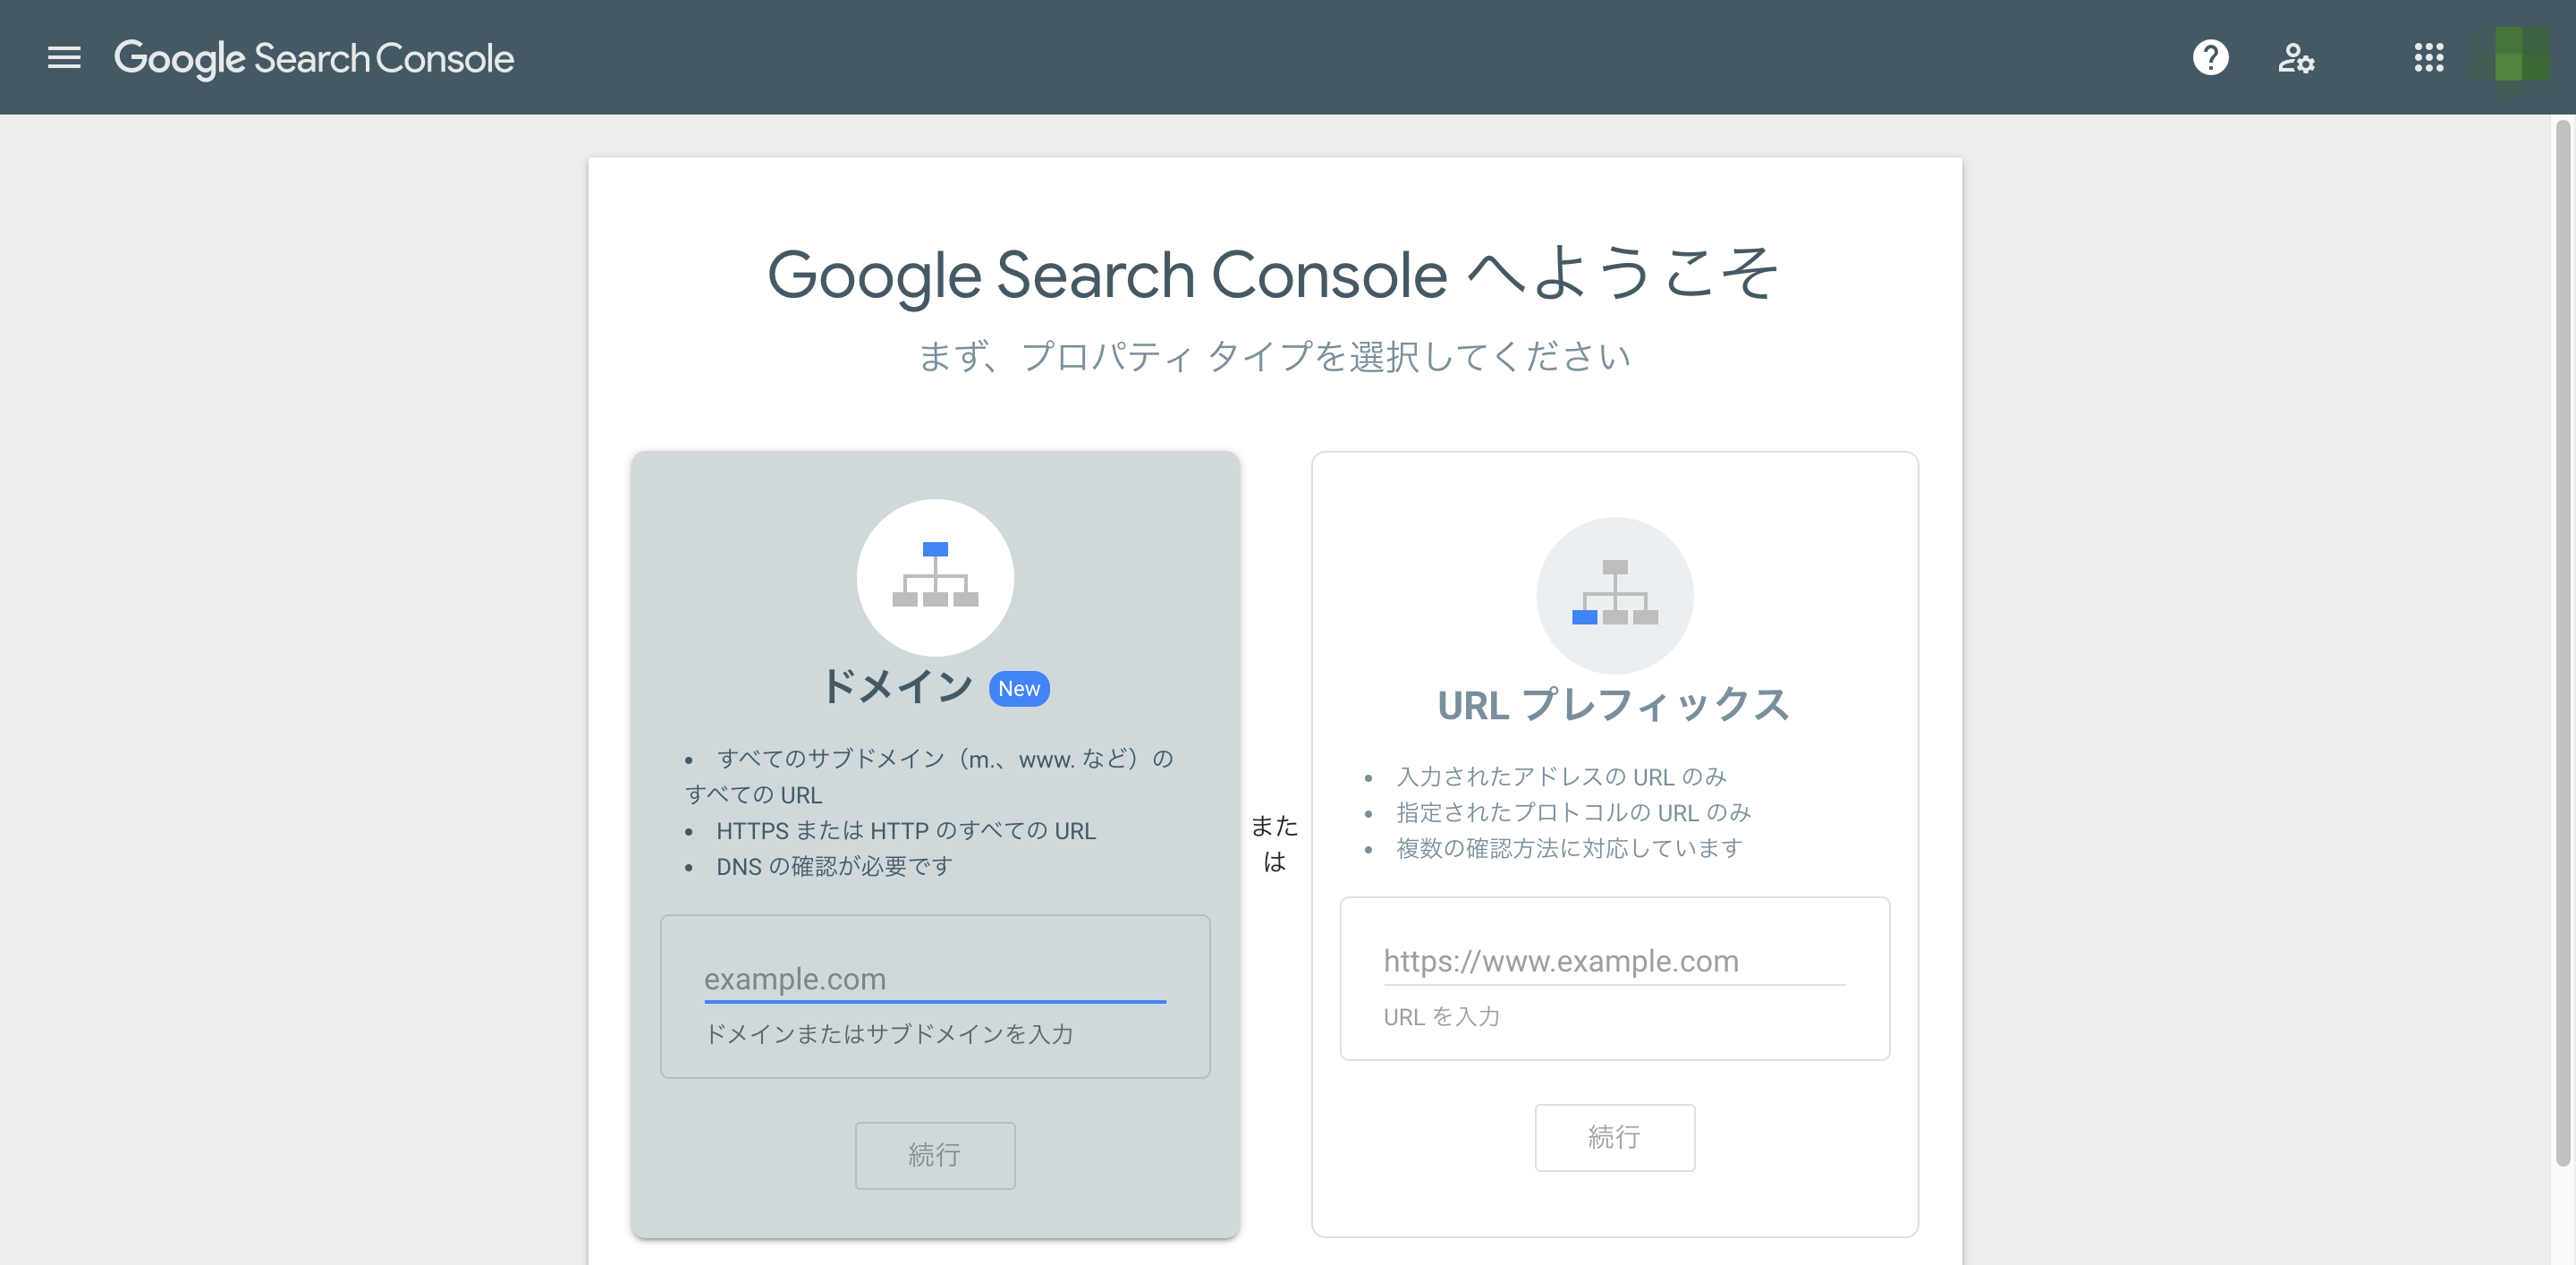Click the help question mark icon

click(x=2210, y=57)
